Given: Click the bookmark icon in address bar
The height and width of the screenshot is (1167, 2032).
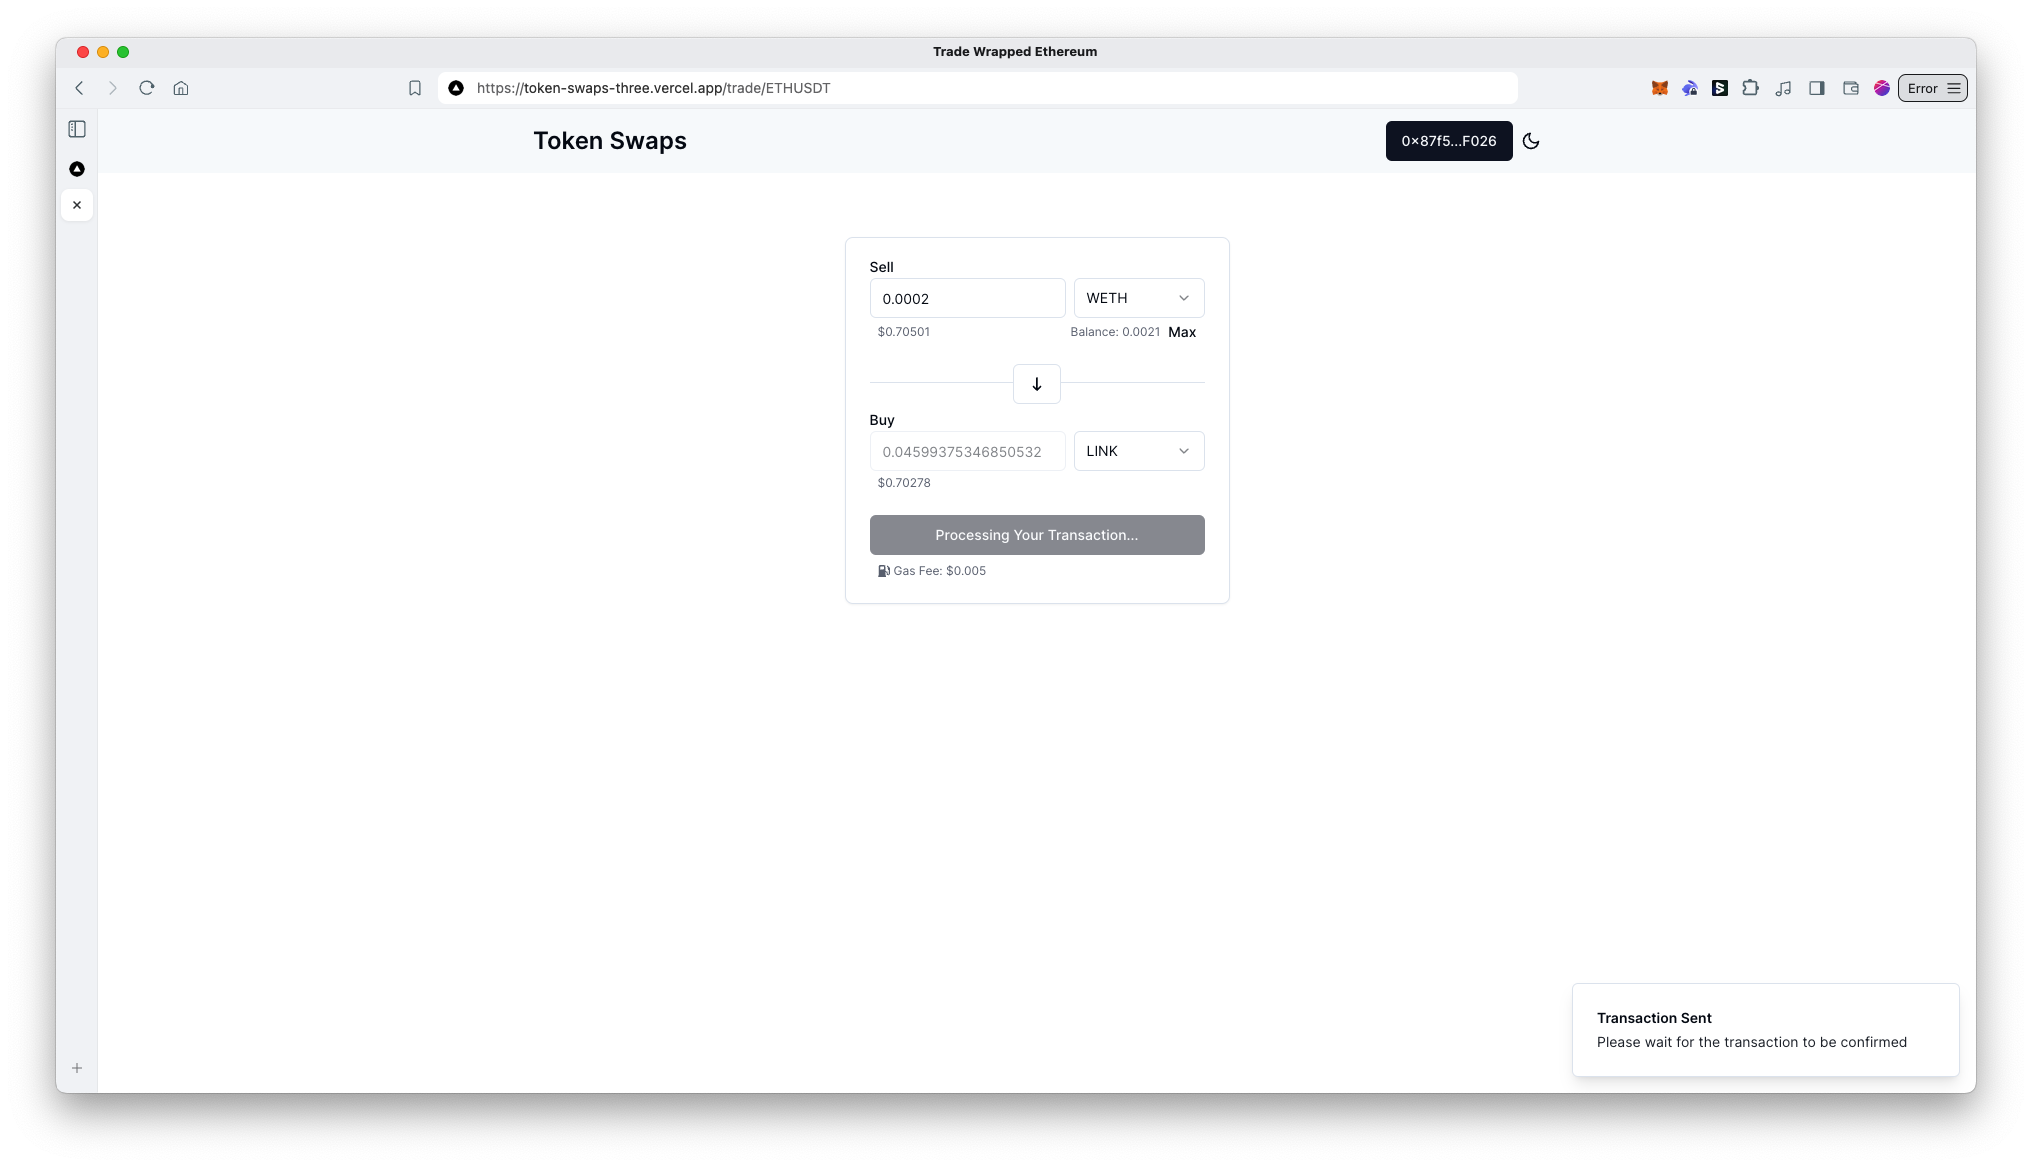Looking at the screenshot, I should 414,87.
